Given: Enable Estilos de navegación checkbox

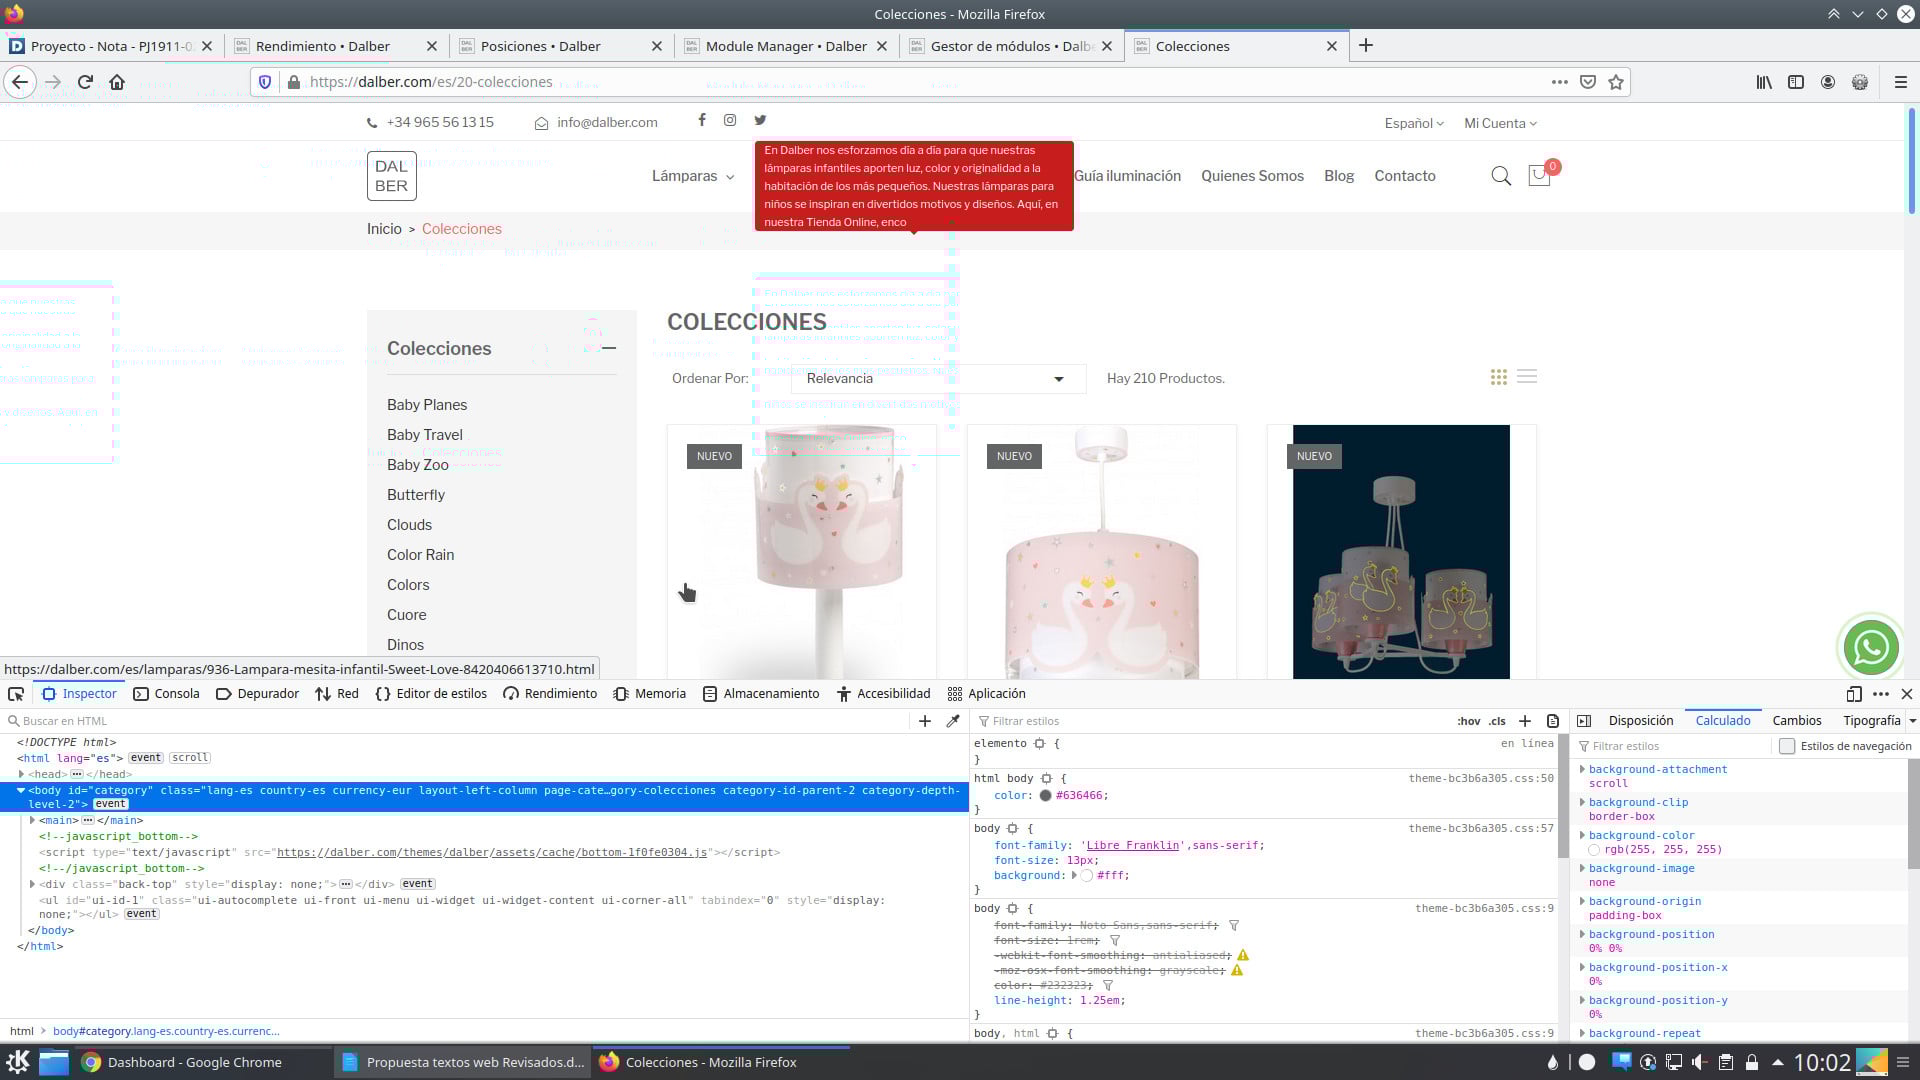Looking at the screenshot, I should pos(1787,746).
